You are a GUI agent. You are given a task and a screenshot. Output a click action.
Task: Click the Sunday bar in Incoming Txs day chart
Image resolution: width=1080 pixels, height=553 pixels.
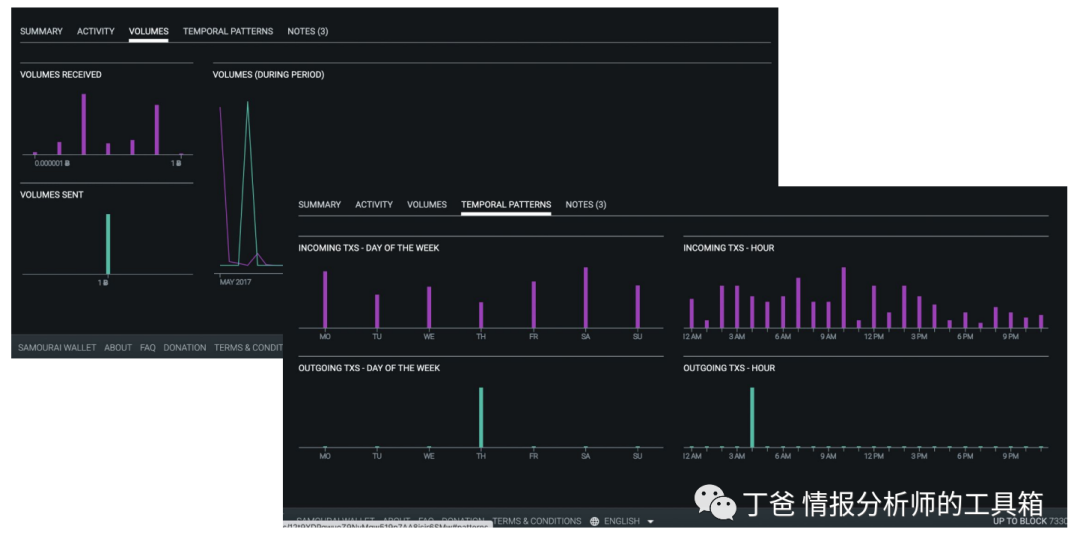point(638,306)
